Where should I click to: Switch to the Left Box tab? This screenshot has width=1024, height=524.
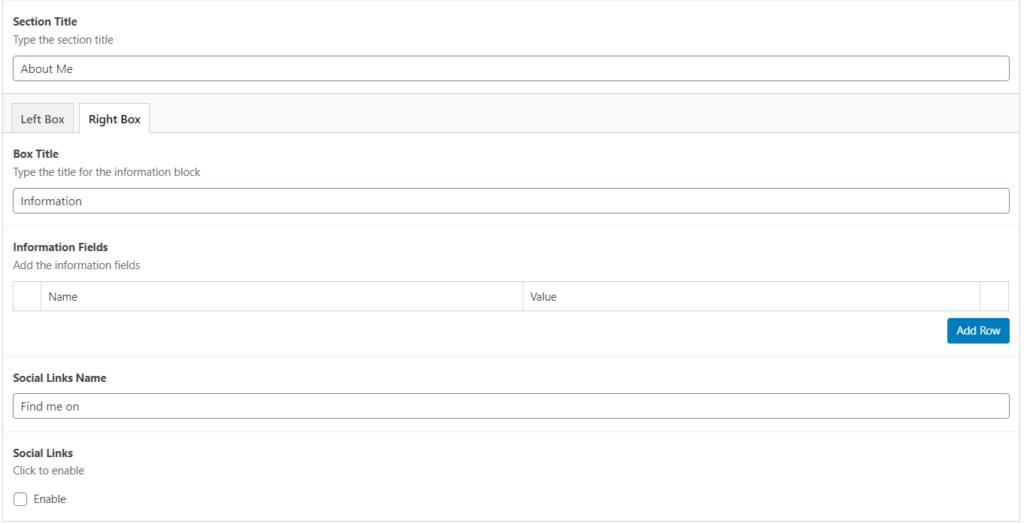pos(42,119)
